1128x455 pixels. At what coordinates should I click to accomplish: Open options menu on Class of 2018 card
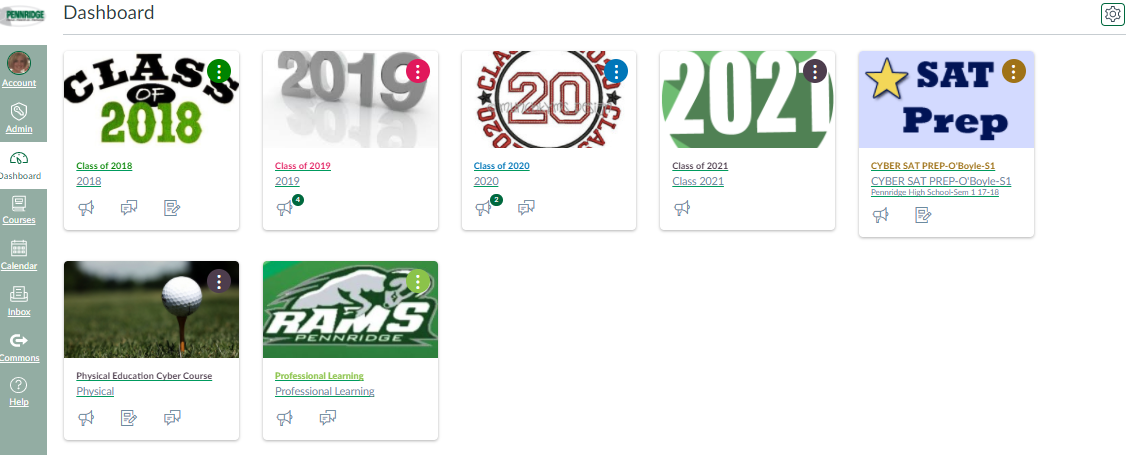point(219,71)
